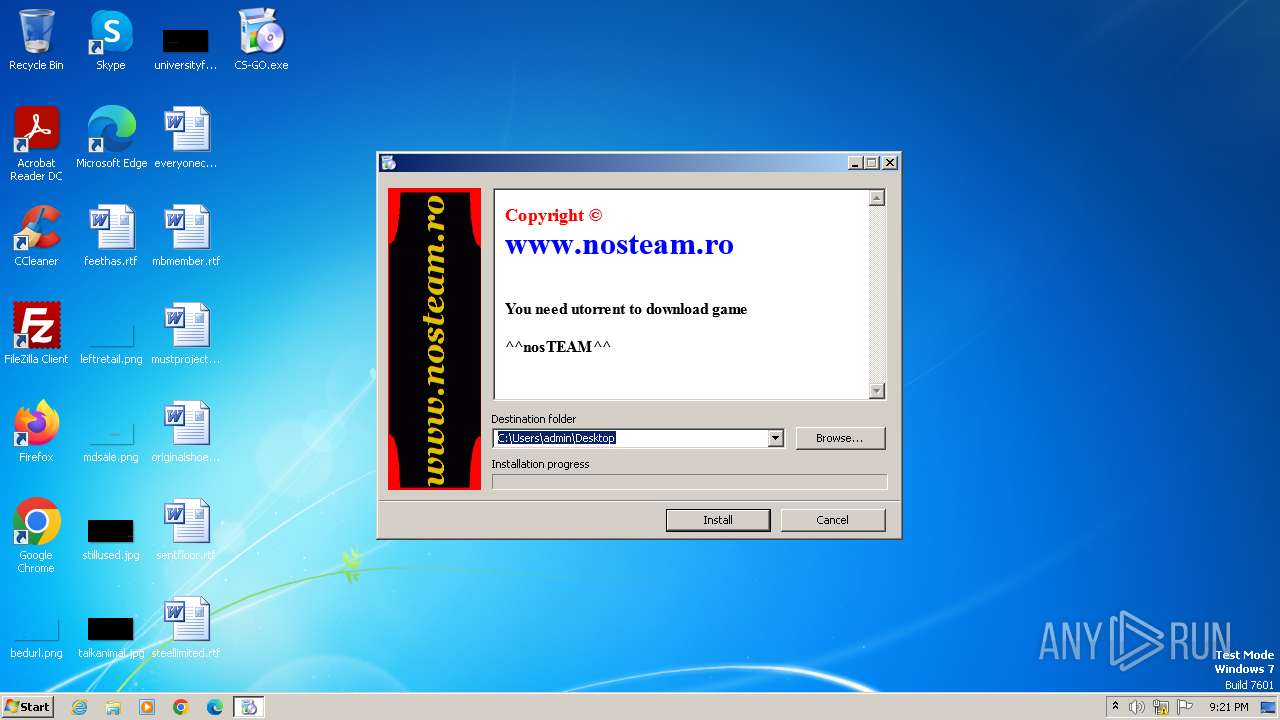Close the installer window

[890, 163]
